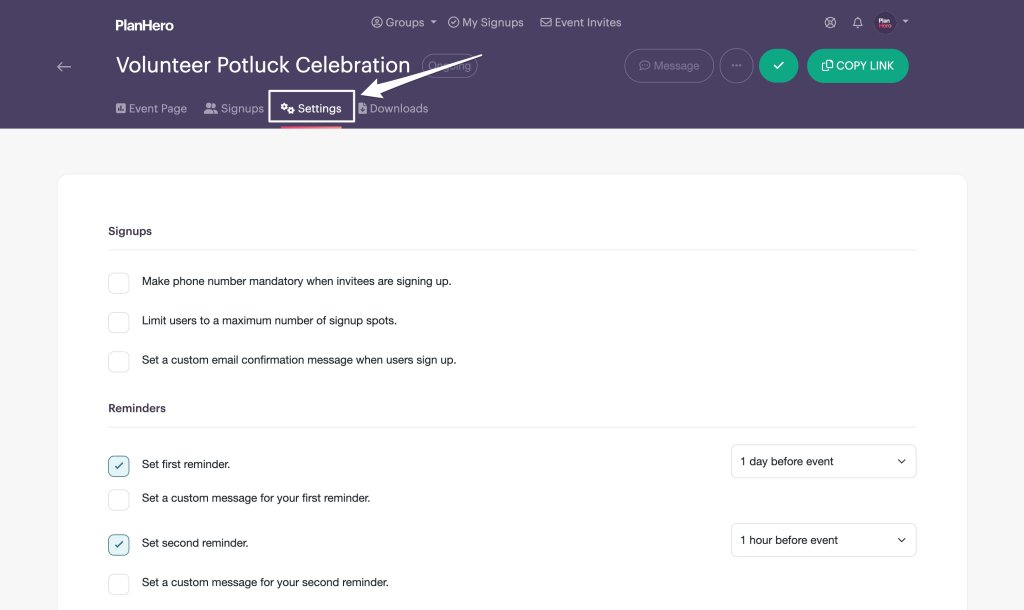Switch to the Signups tab
The image size is (1024, 610).
[234, 108]
